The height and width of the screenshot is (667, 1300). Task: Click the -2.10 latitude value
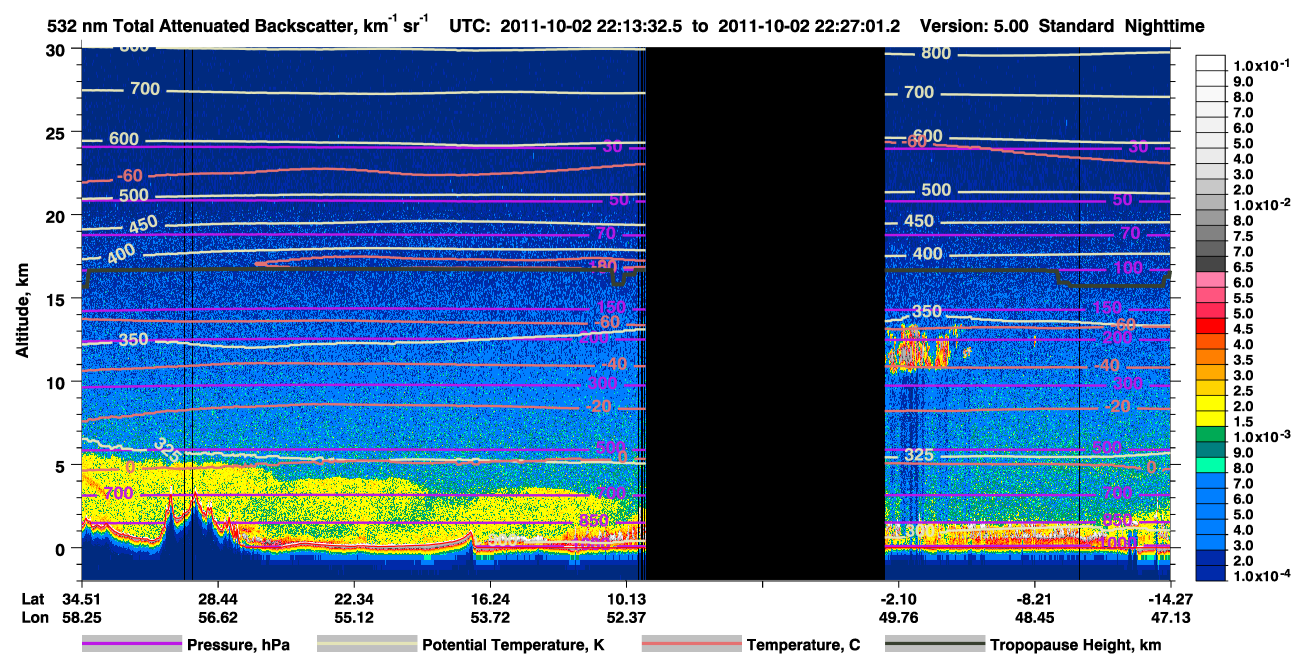(897, 599)
